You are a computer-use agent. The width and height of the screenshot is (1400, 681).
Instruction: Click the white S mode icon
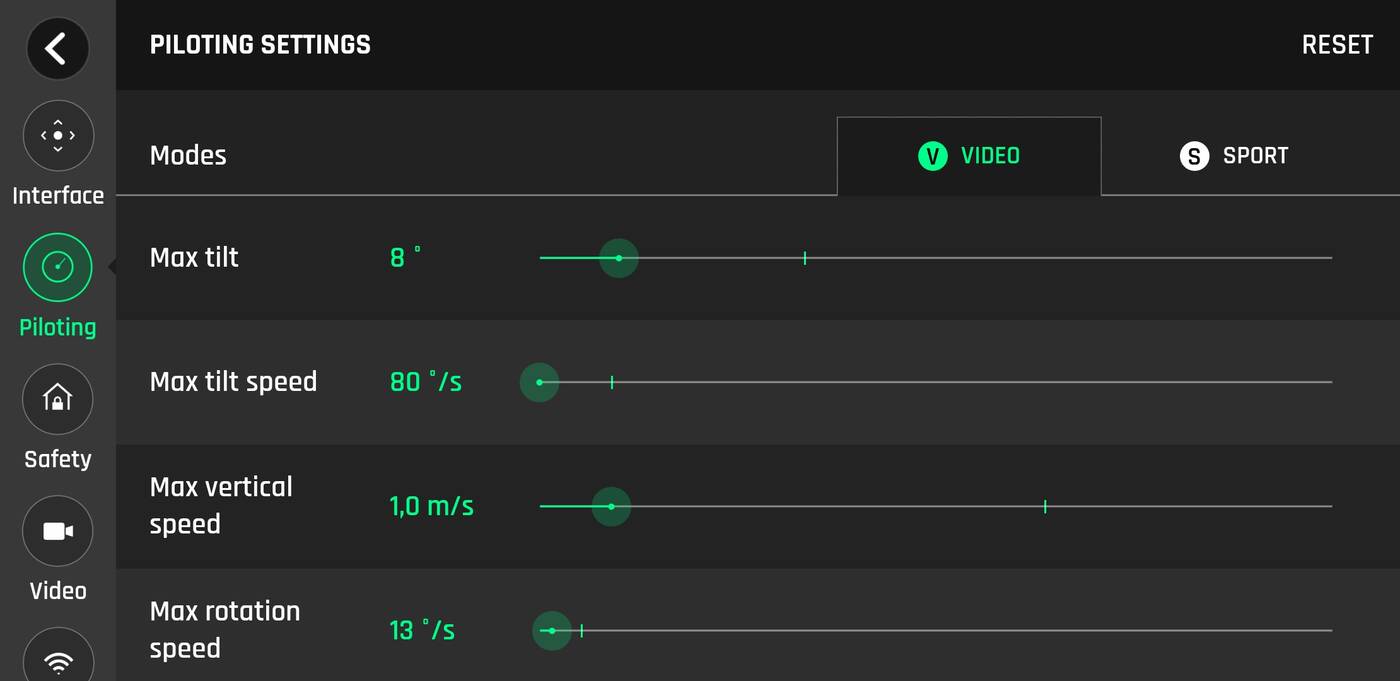click(x=1194, y=156)
